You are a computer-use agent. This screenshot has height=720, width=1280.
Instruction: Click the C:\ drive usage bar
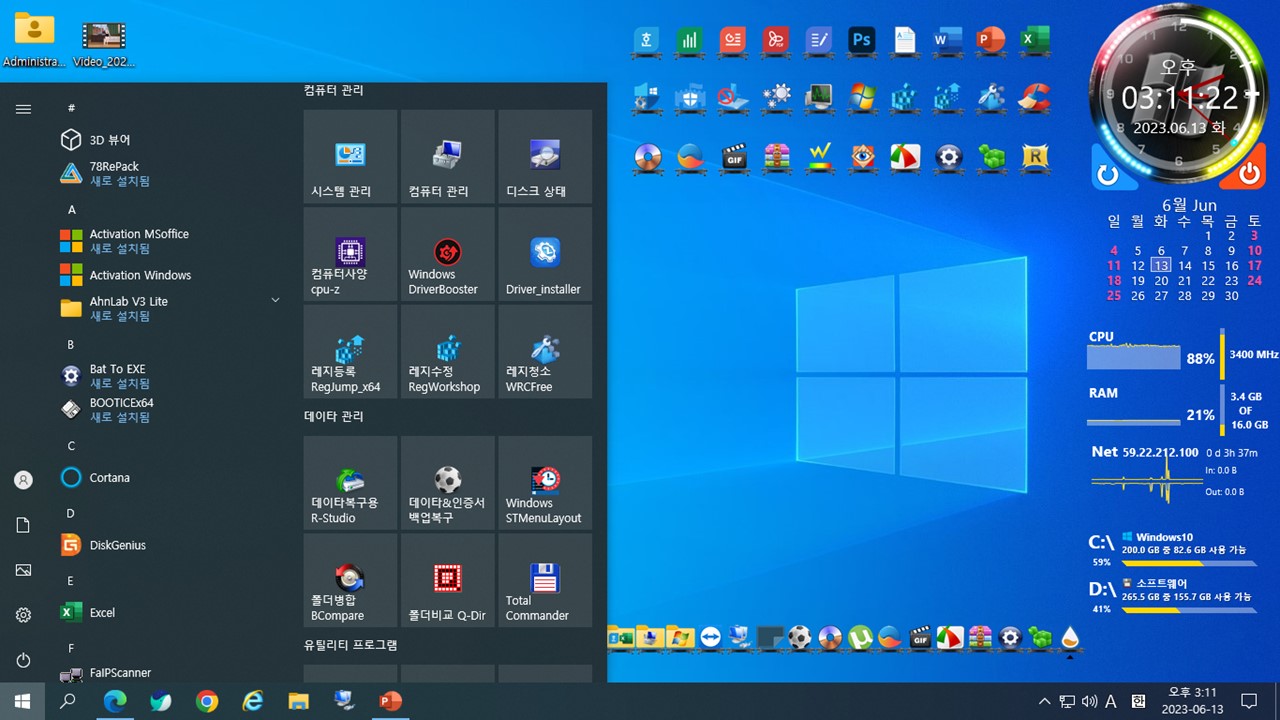click(x=1189, y=563)
